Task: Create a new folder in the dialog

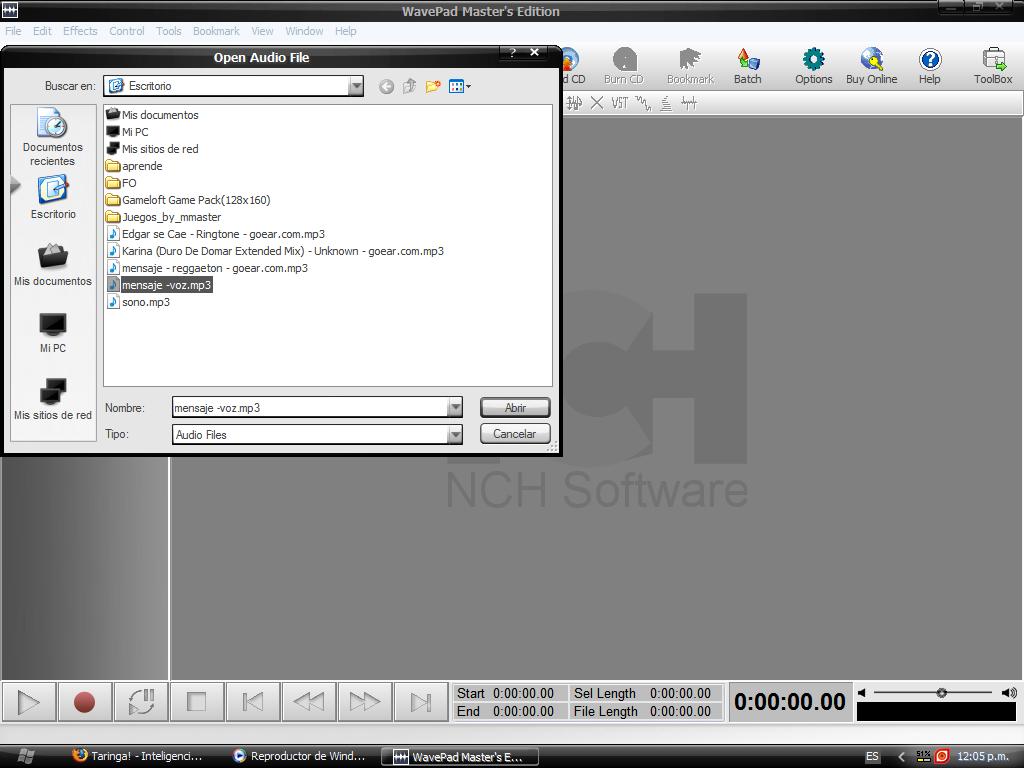Action: pyautogui.click(x=433, y=86)
